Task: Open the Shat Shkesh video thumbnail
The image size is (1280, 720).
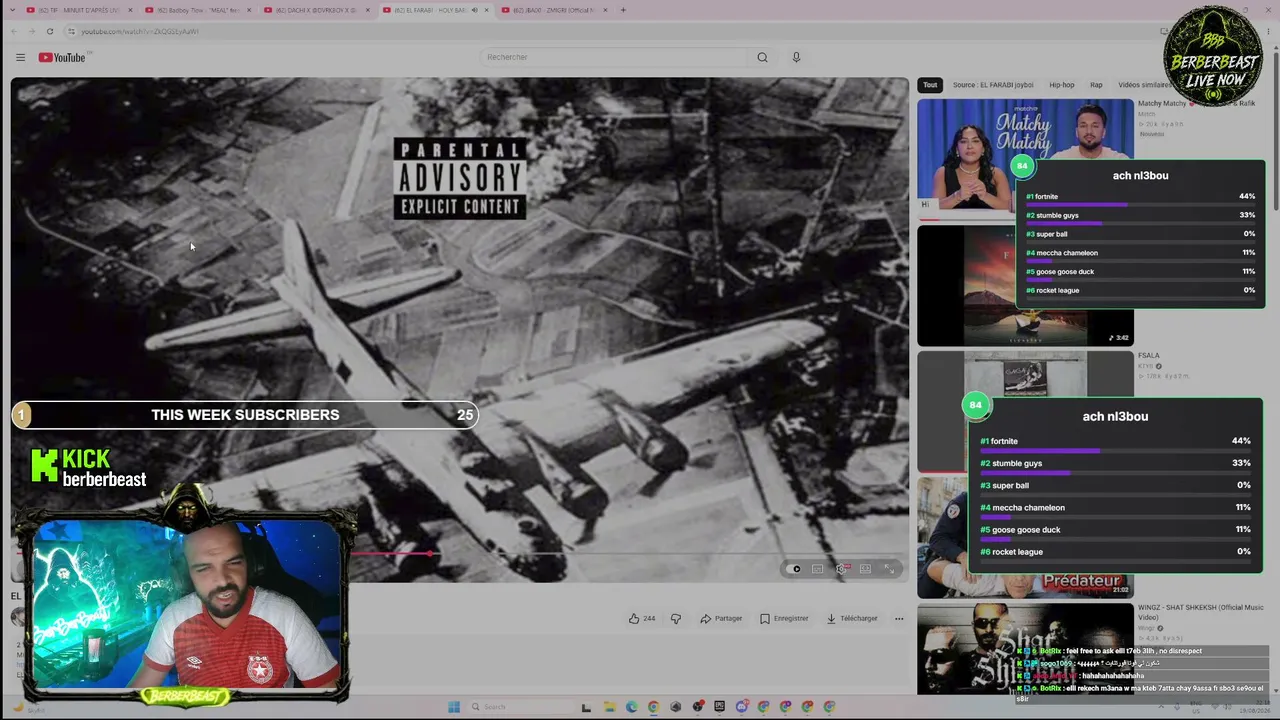Action: click(x=1025, y=650)
